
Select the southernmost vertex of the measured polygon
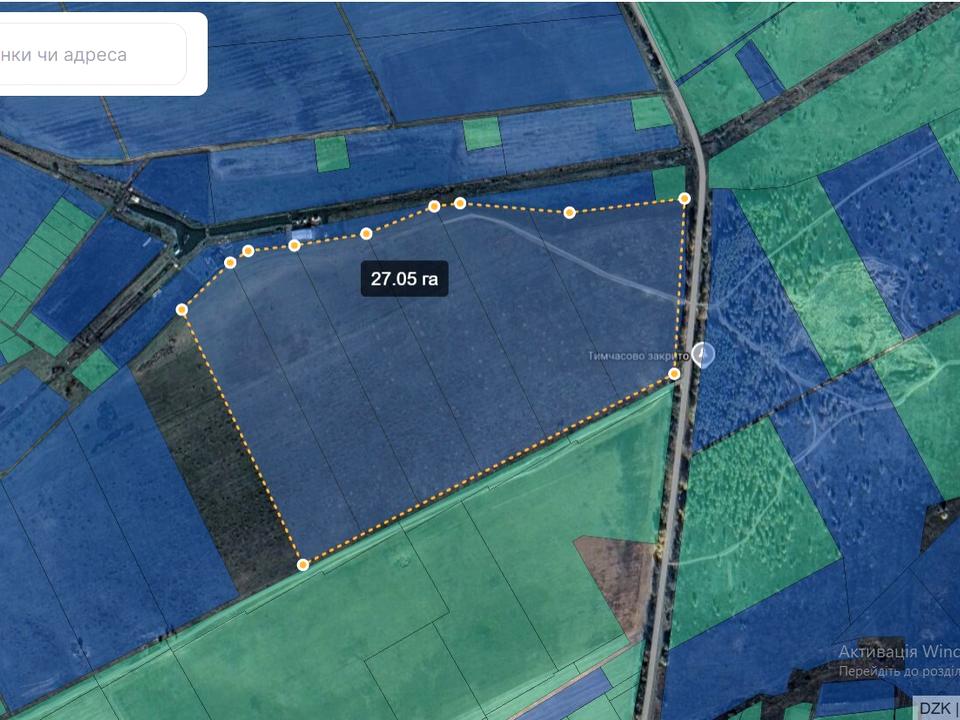[x=303, y=565]
